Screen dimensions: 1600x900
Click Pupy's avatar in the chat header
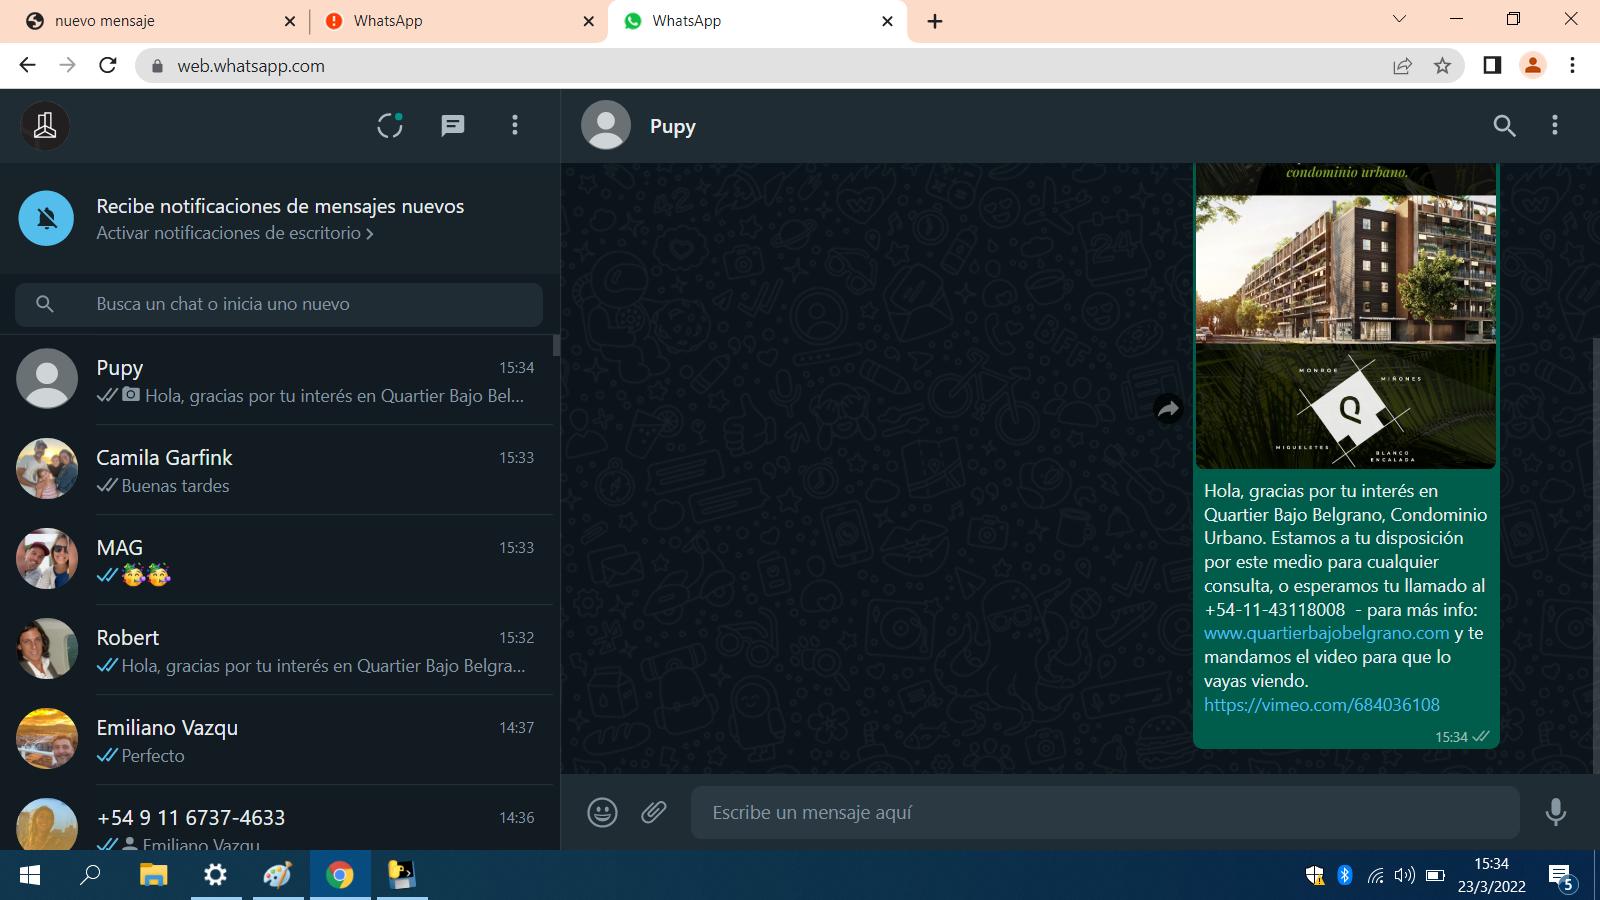[606, 125]
